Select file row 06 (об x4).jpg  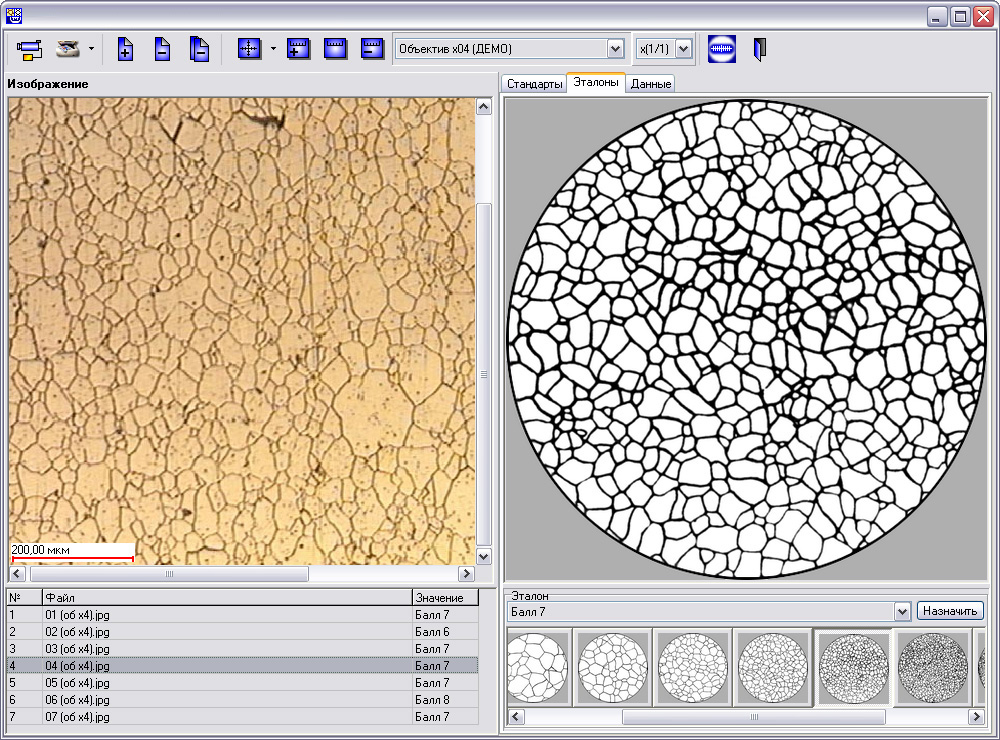(x=242, y=700)
